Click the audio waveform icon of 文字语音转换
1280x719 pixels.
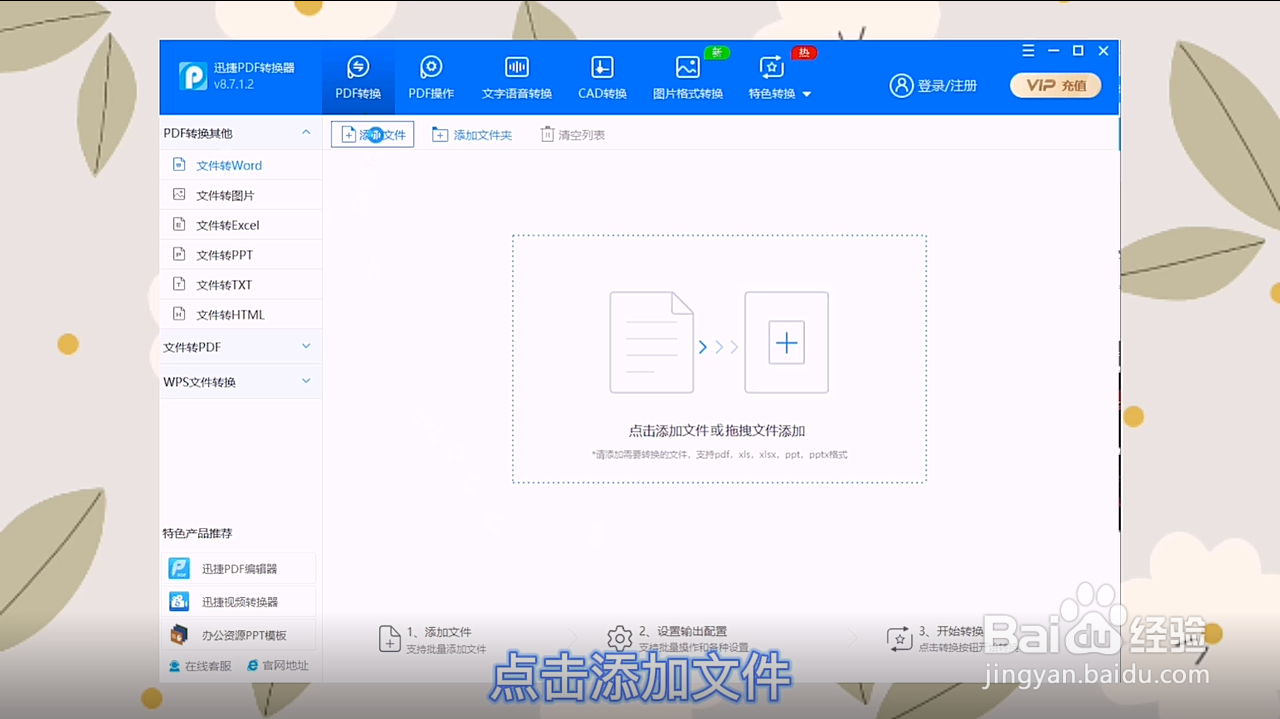tap(517, 67)
